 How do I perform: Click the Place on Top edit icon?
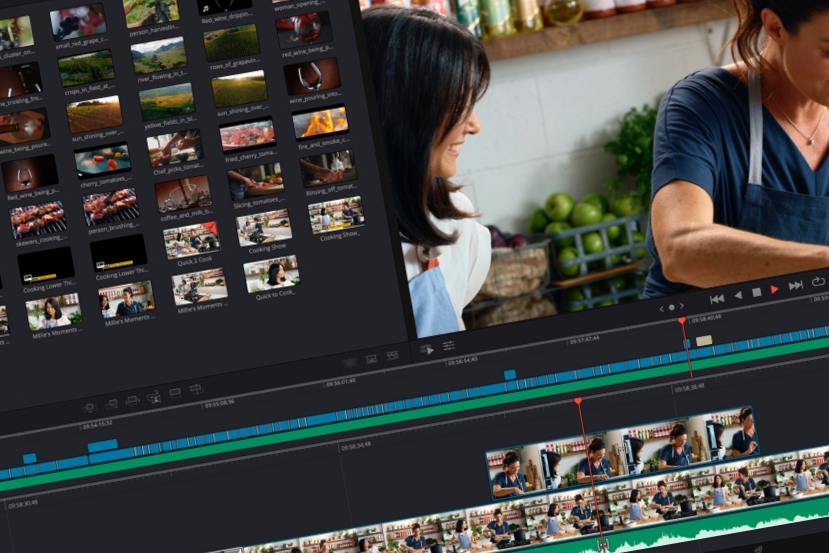pyautogui.click(x=175, y=393)
